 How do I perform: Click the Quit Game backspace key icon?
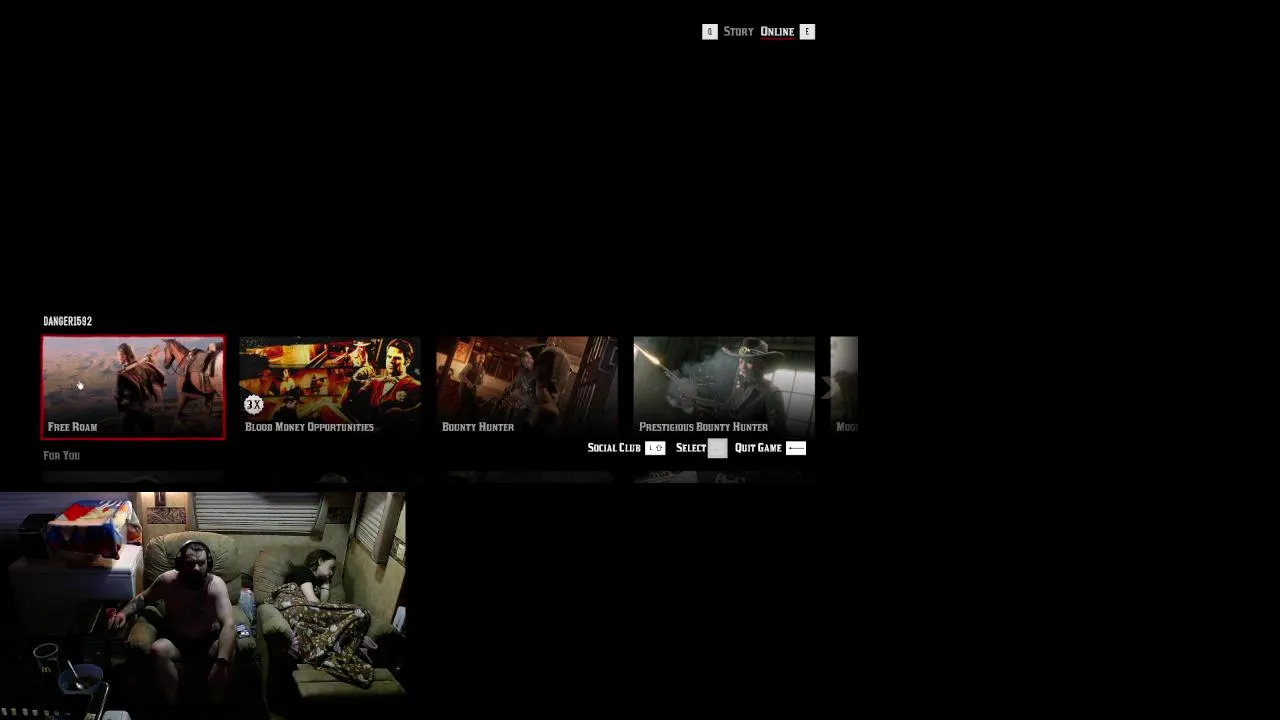796,448
